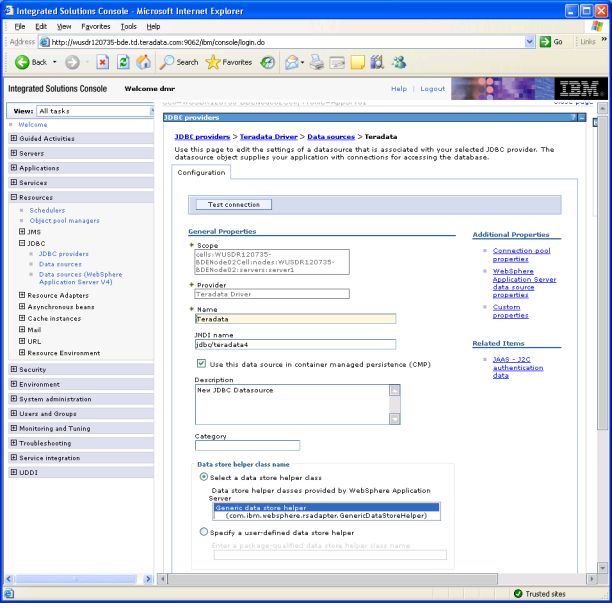Click the Data sources breadcrumb link
The height and width of the screenshot is (608, 612).
click(331, 137)
